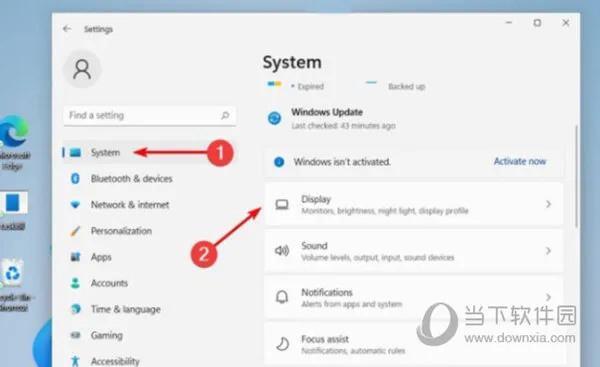Viewport: 600px width, 367px height.
Task: Select System in the sidebar
Action: tap(150, 152)
